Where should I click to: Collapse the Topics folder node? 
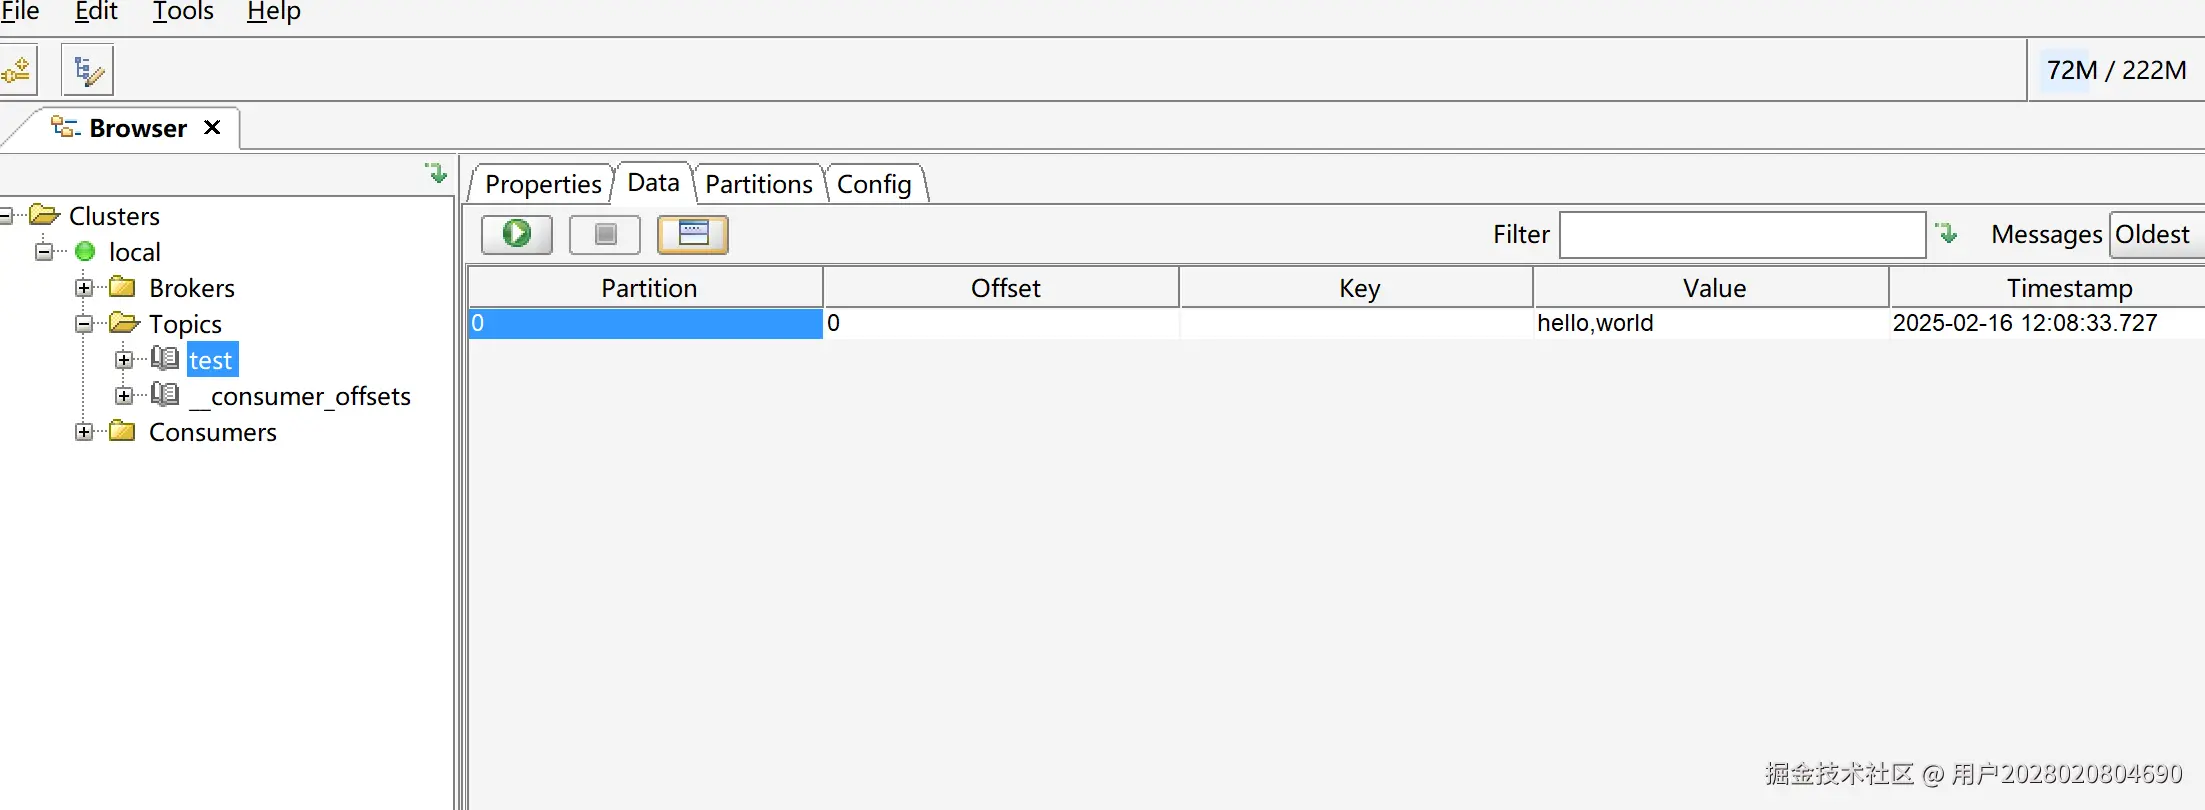[84, 324]
